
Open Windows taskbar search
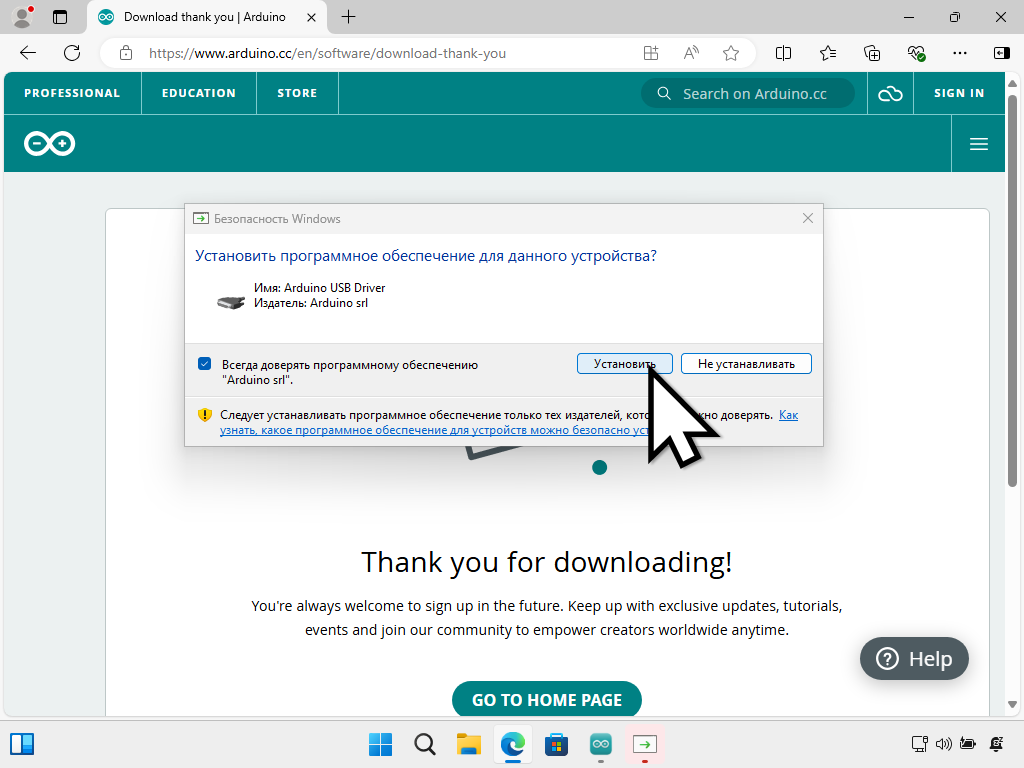click(424, 744)
